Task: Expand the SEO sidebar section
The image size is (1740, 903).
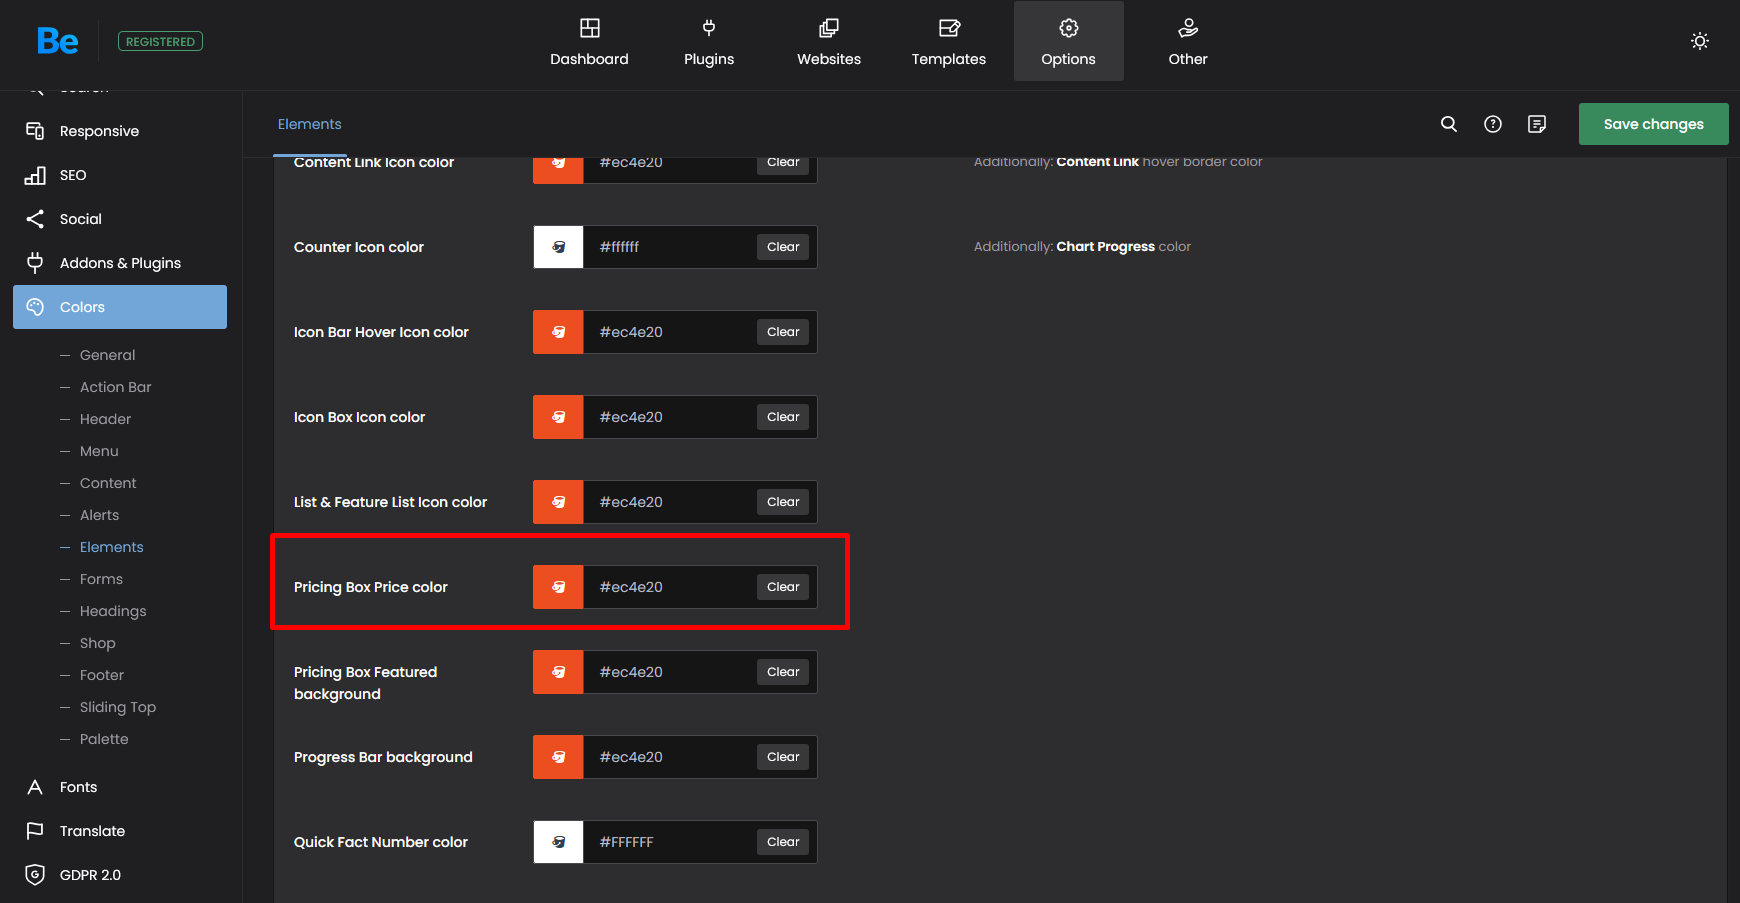Action: coord(73,175)
